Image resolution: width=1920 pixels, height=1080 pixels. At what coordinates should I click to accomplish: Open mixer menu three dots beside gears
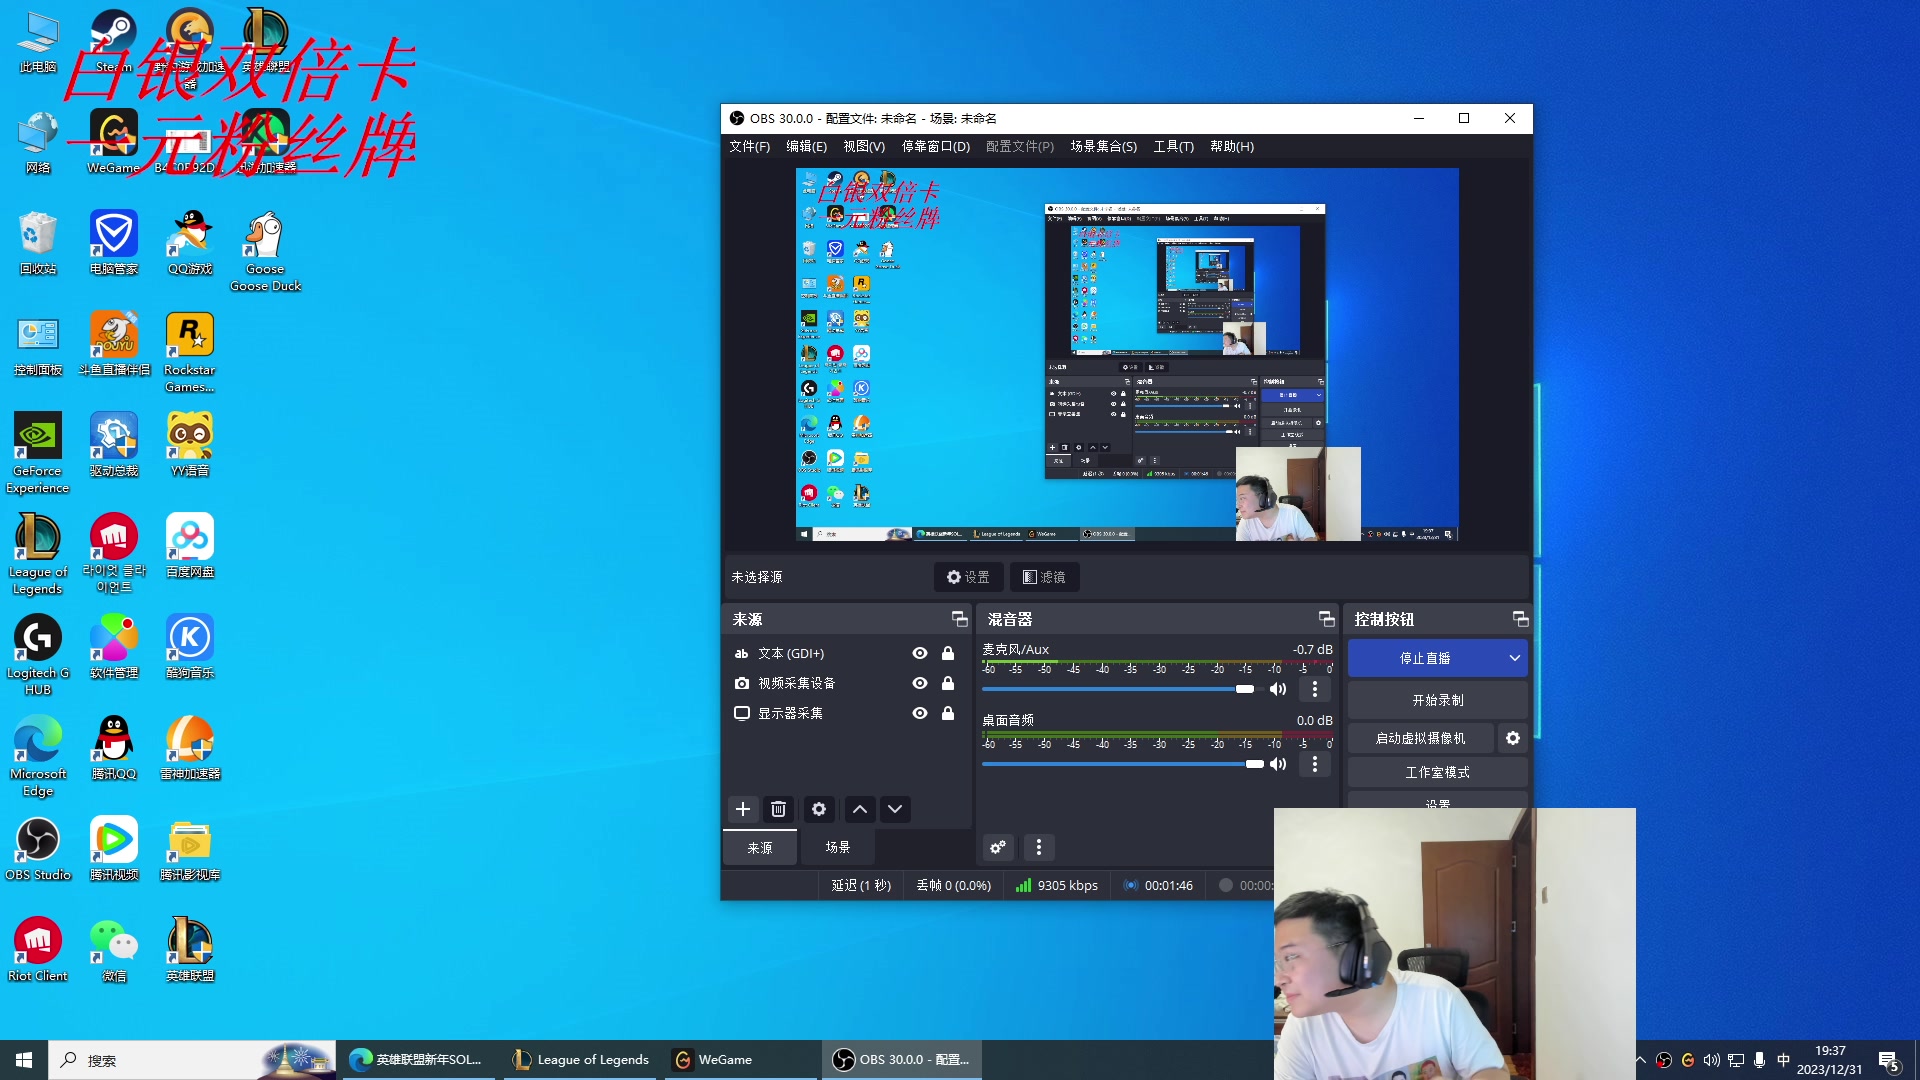click(x=1039, y=848)
